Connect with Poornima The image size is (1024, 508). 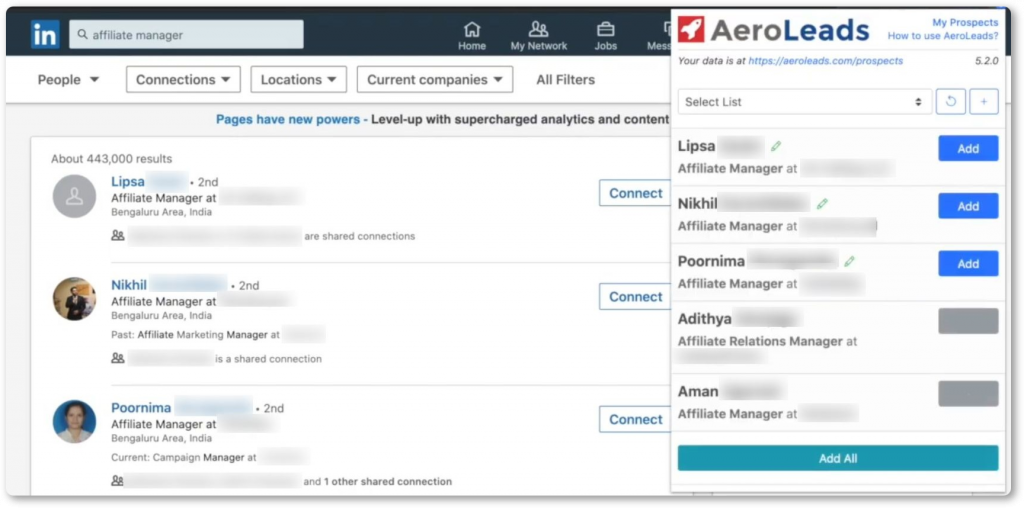635,419
